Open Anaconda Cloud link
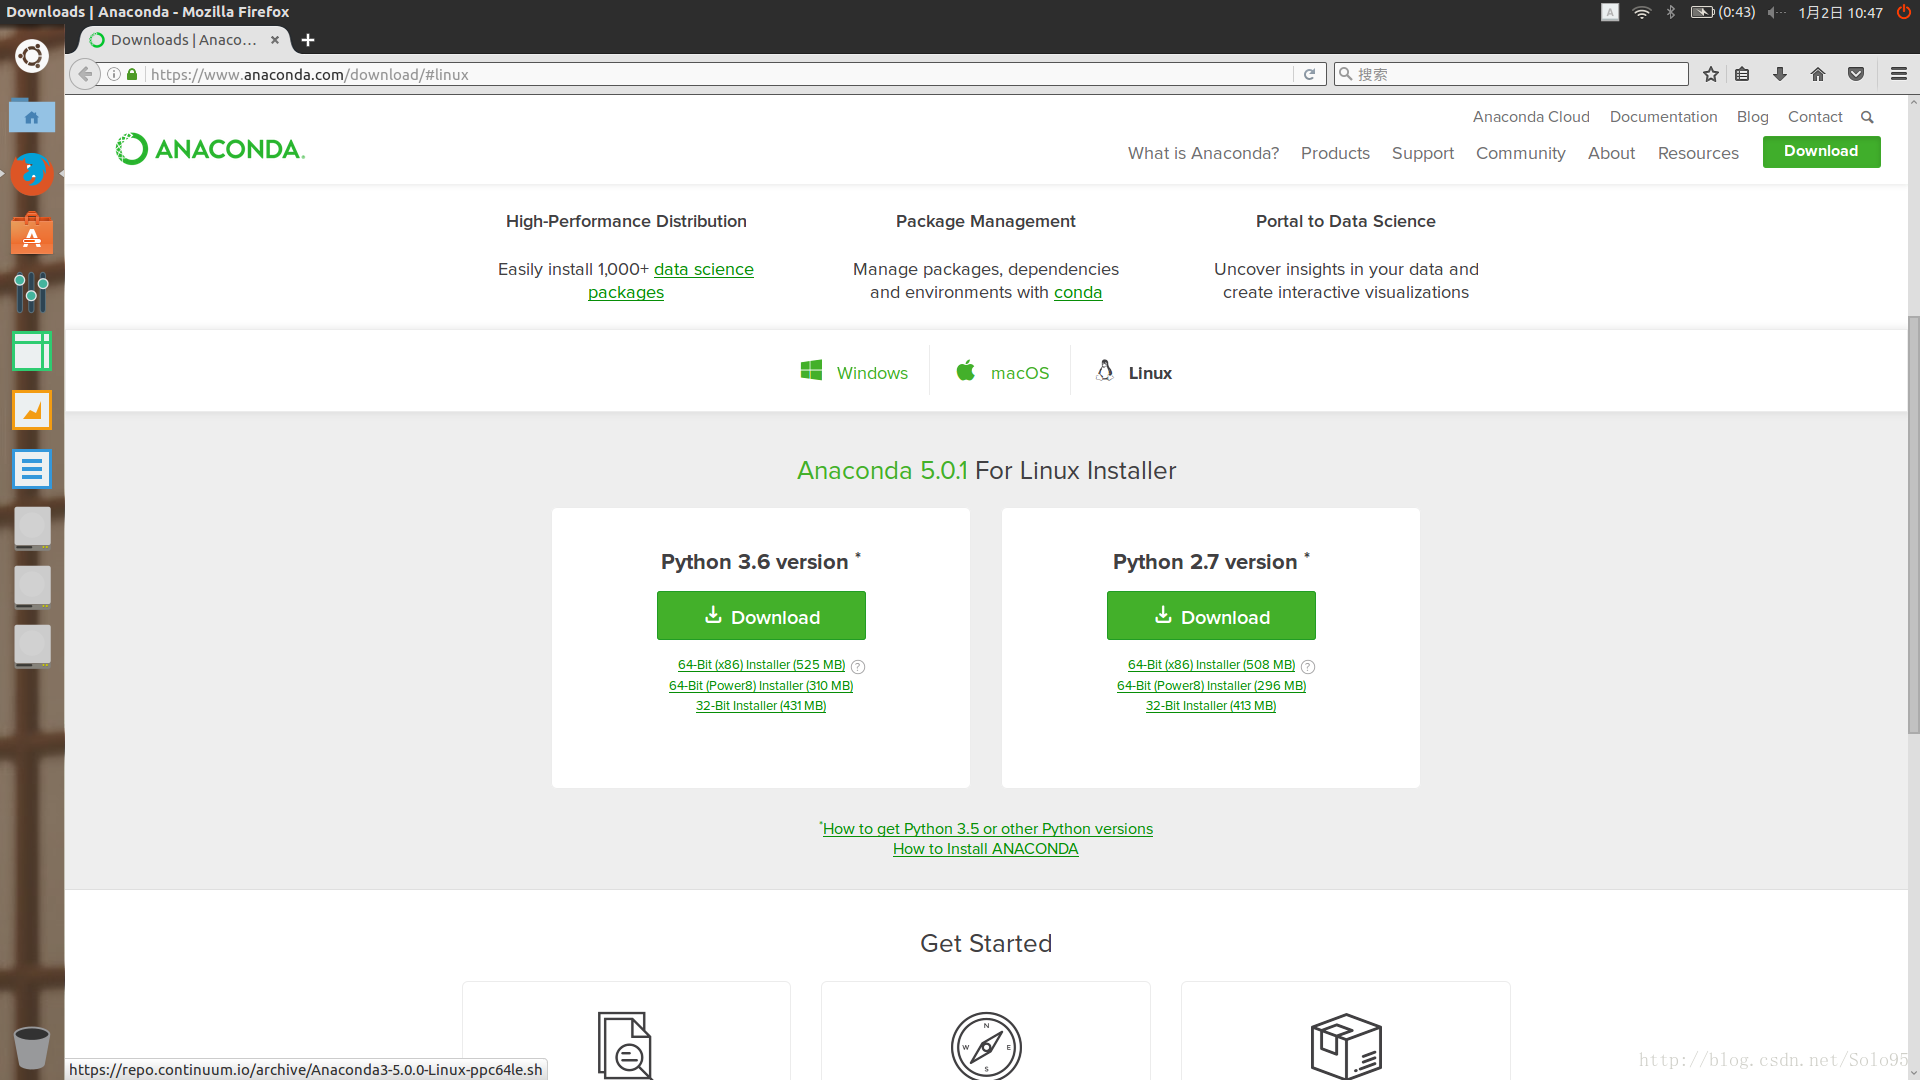Viewport: 1920px width, 1080px height. [1531, 117]
